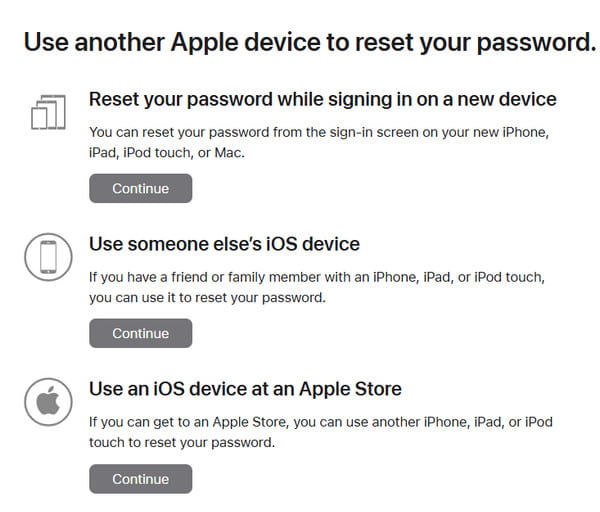This screenshot has width=600, height=512.
Task: Click the main reset password page heading
Action: pyautogui.click(x=309, y=42)
